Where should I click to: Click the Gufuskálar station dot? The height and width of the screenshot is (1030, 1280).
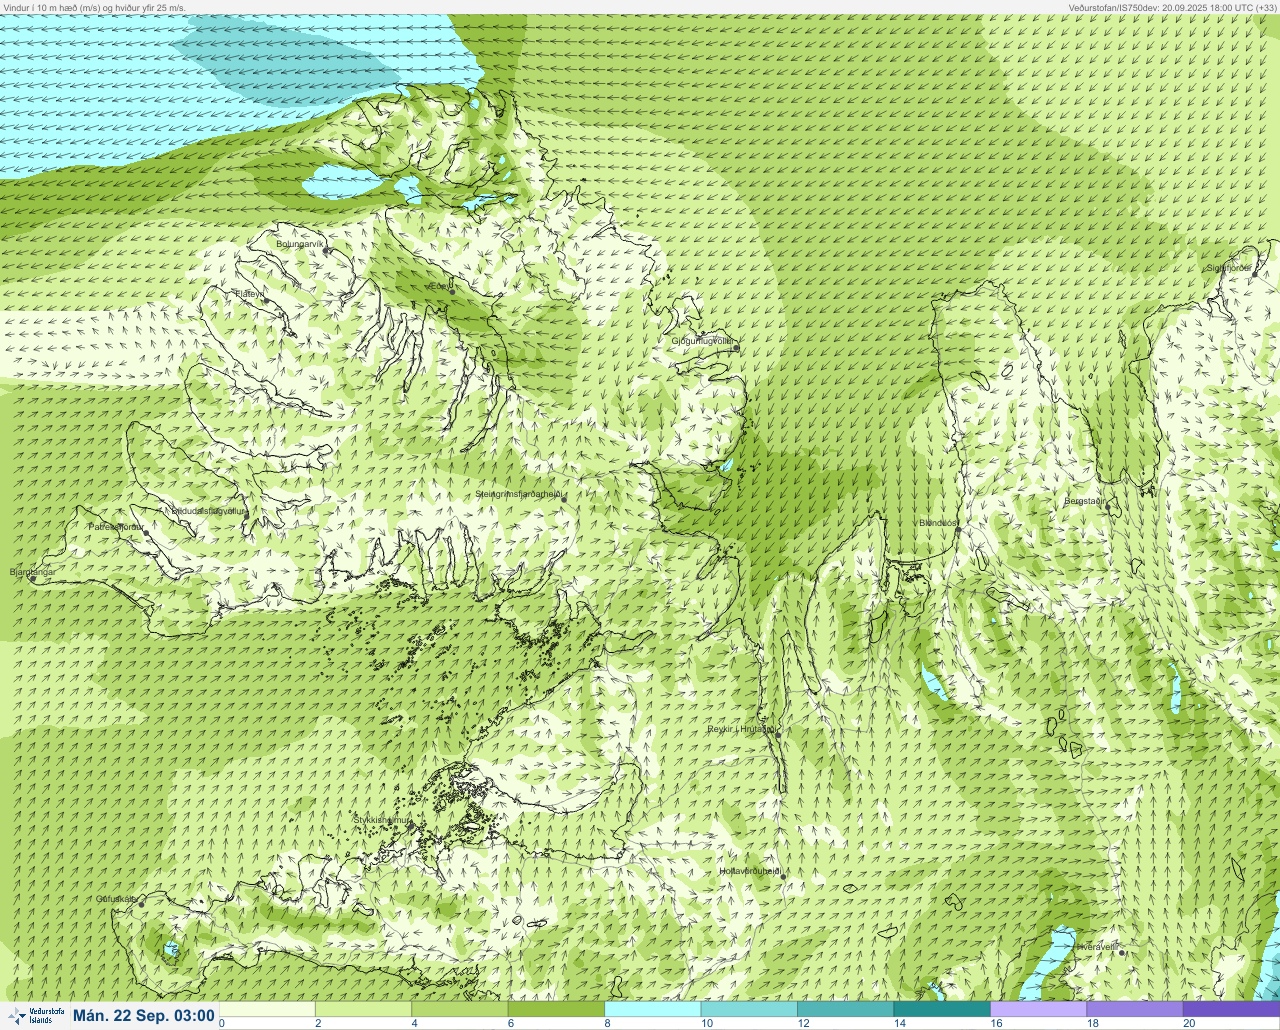point(141,905)
